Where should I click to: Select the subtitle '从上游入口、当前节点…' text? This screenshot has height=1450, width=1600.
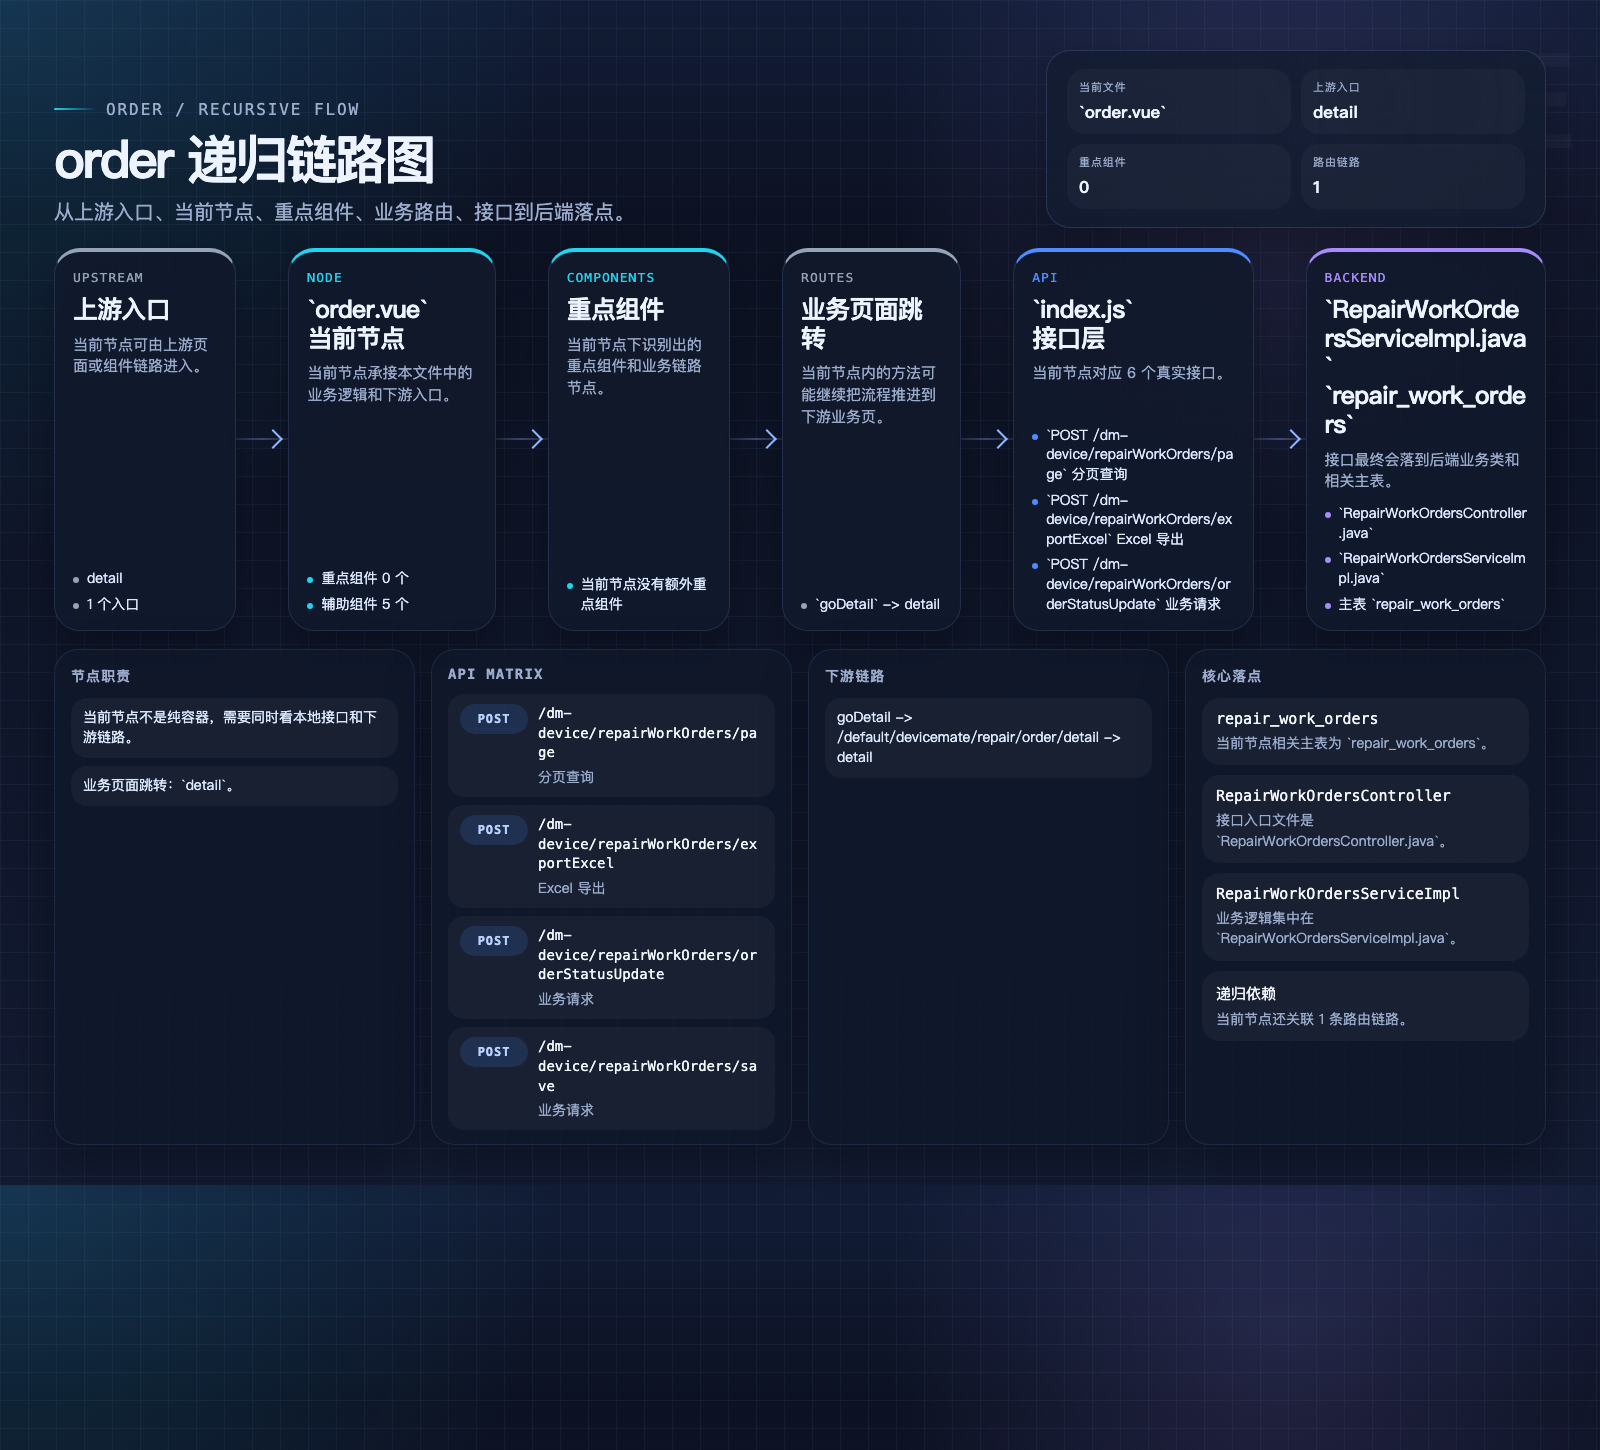point(344,212)
